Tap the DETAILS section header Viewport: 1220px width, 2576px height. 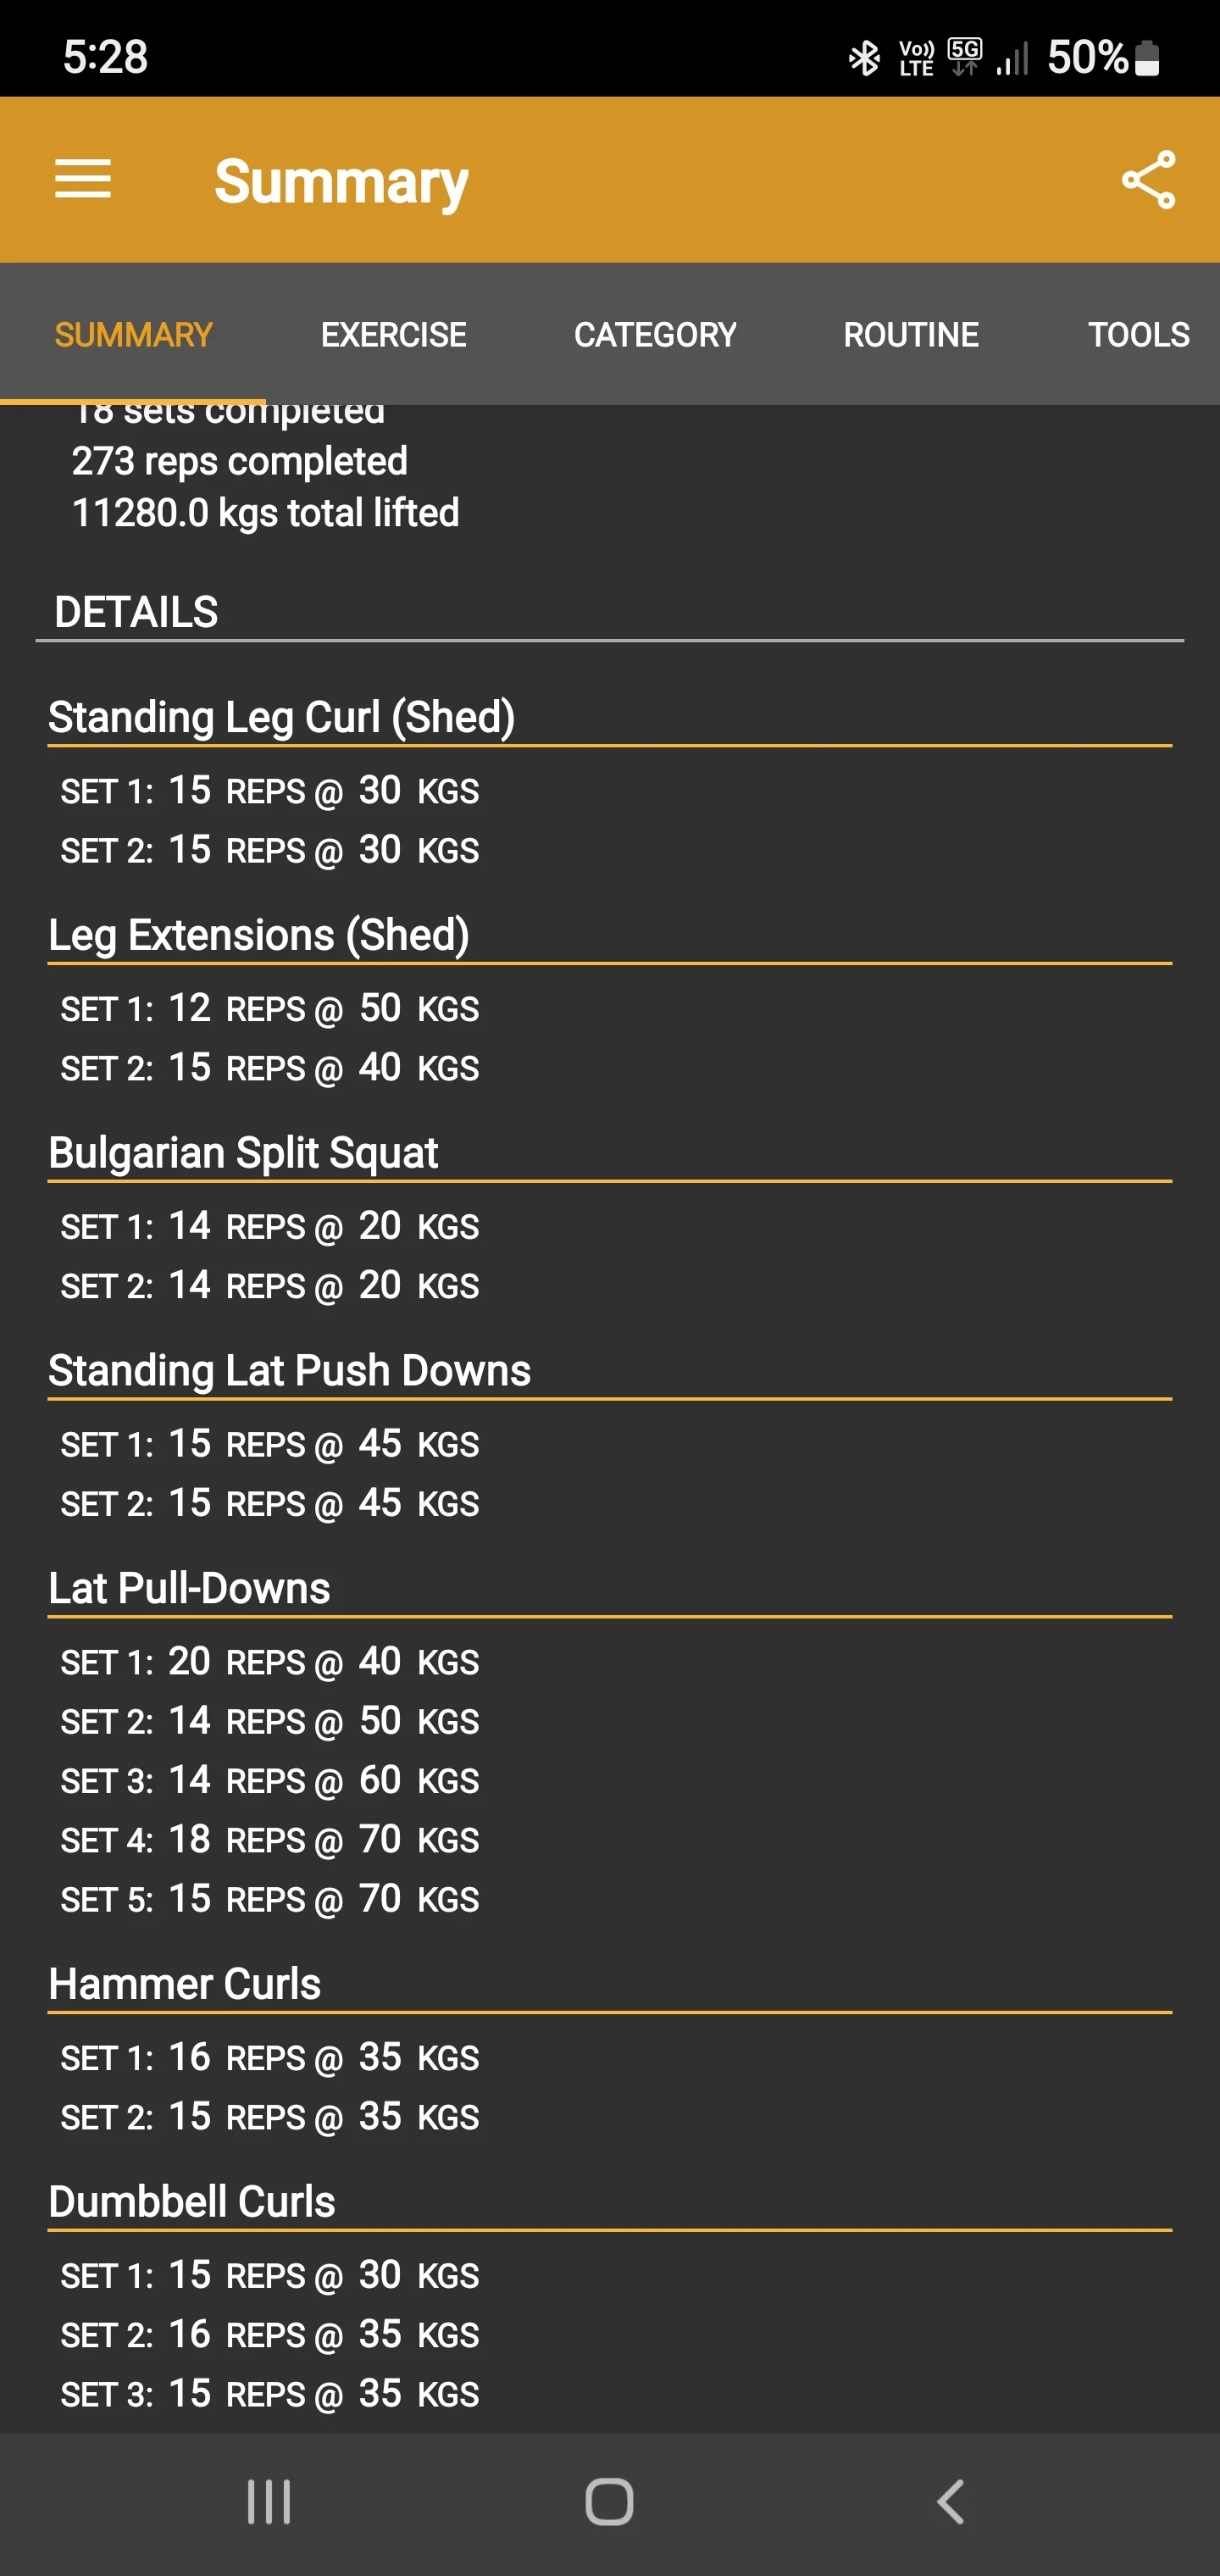(x=135, y=610)
